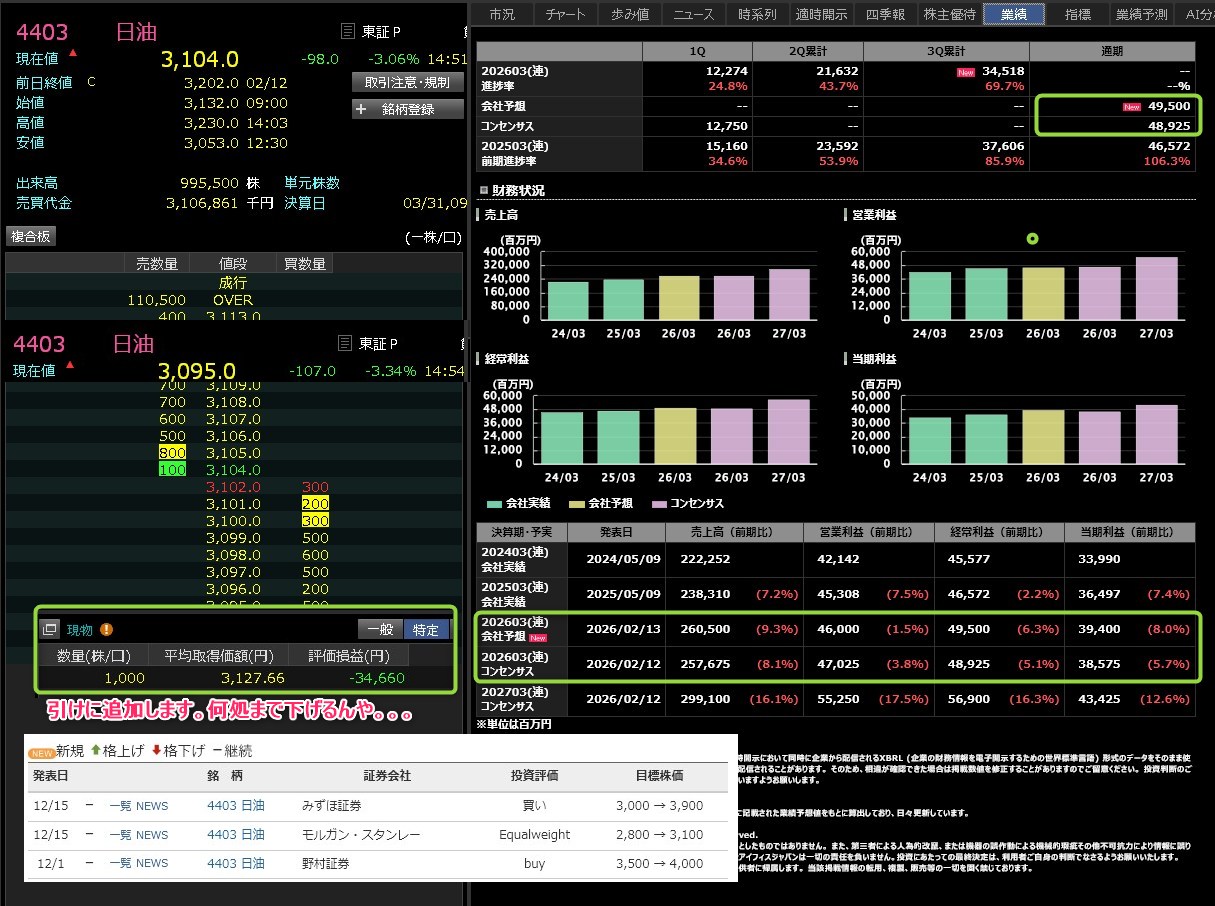The height and width of the screenshot is (906, 1215).
Task: Toggle the 複合板 order book view
Action: click(x=31, y=236)
